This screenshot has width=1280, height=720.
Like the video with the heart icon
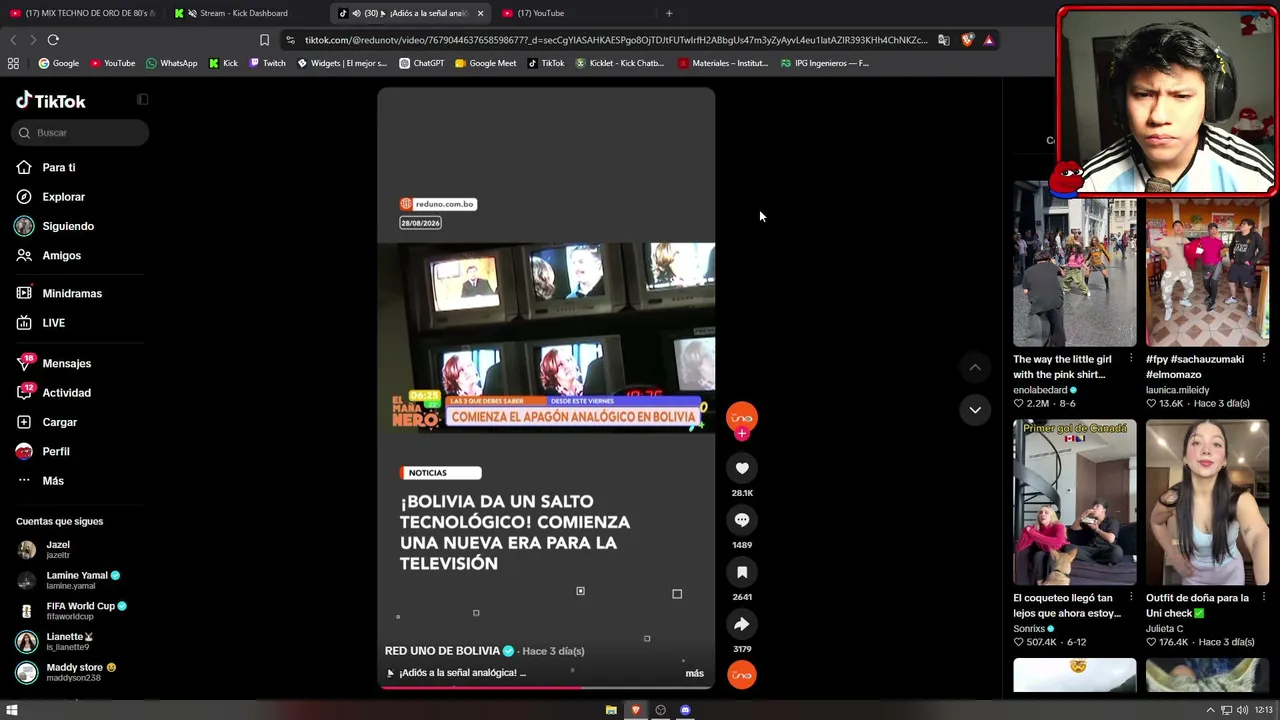[742, 468]
